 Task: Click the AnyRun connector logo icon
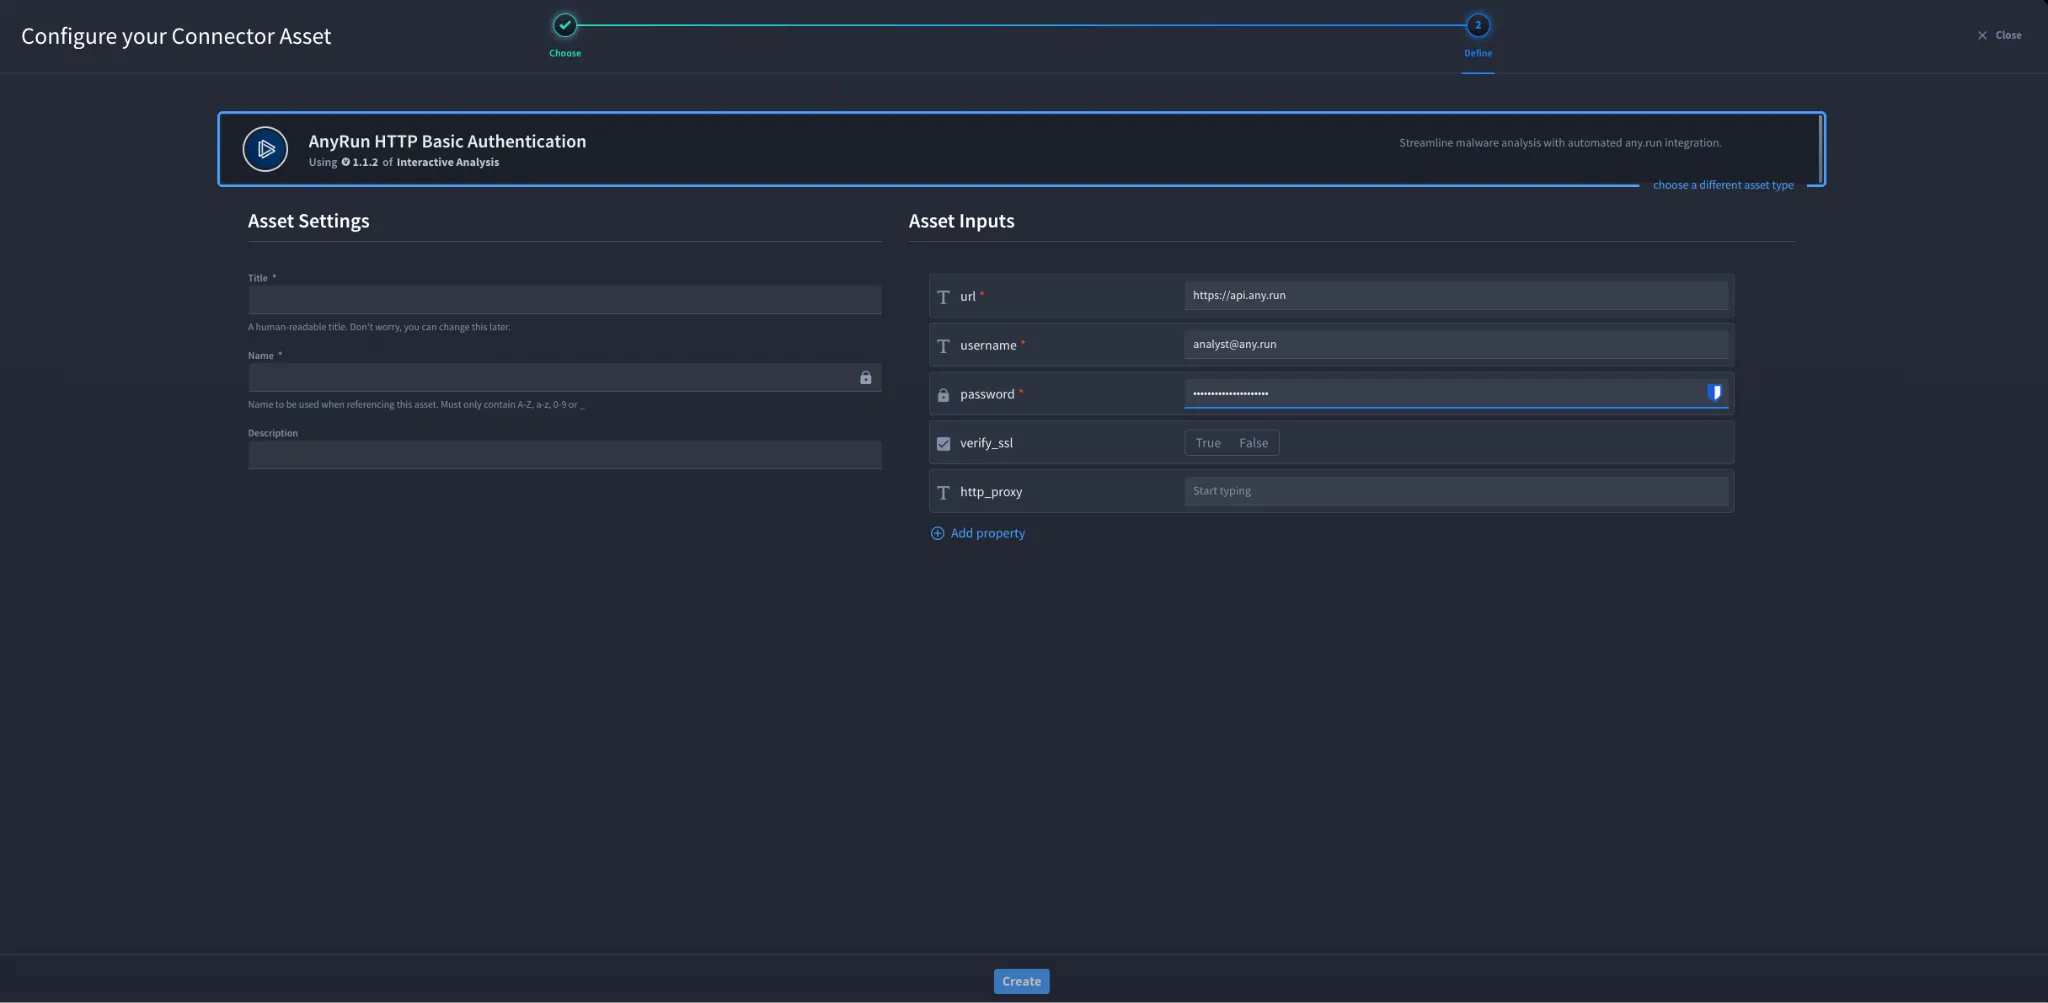(265, 149)
